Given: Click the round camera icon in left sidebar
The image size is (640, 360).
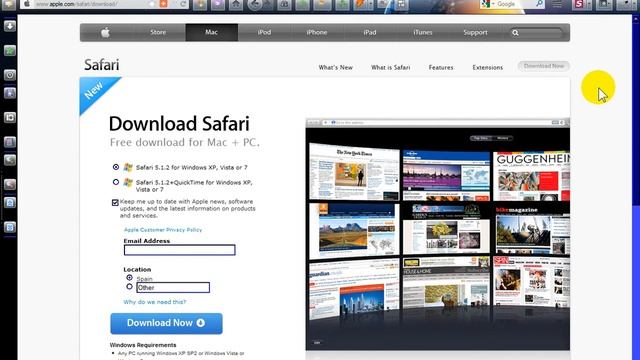Looking at the screenshot, I should tap(10, 75).
